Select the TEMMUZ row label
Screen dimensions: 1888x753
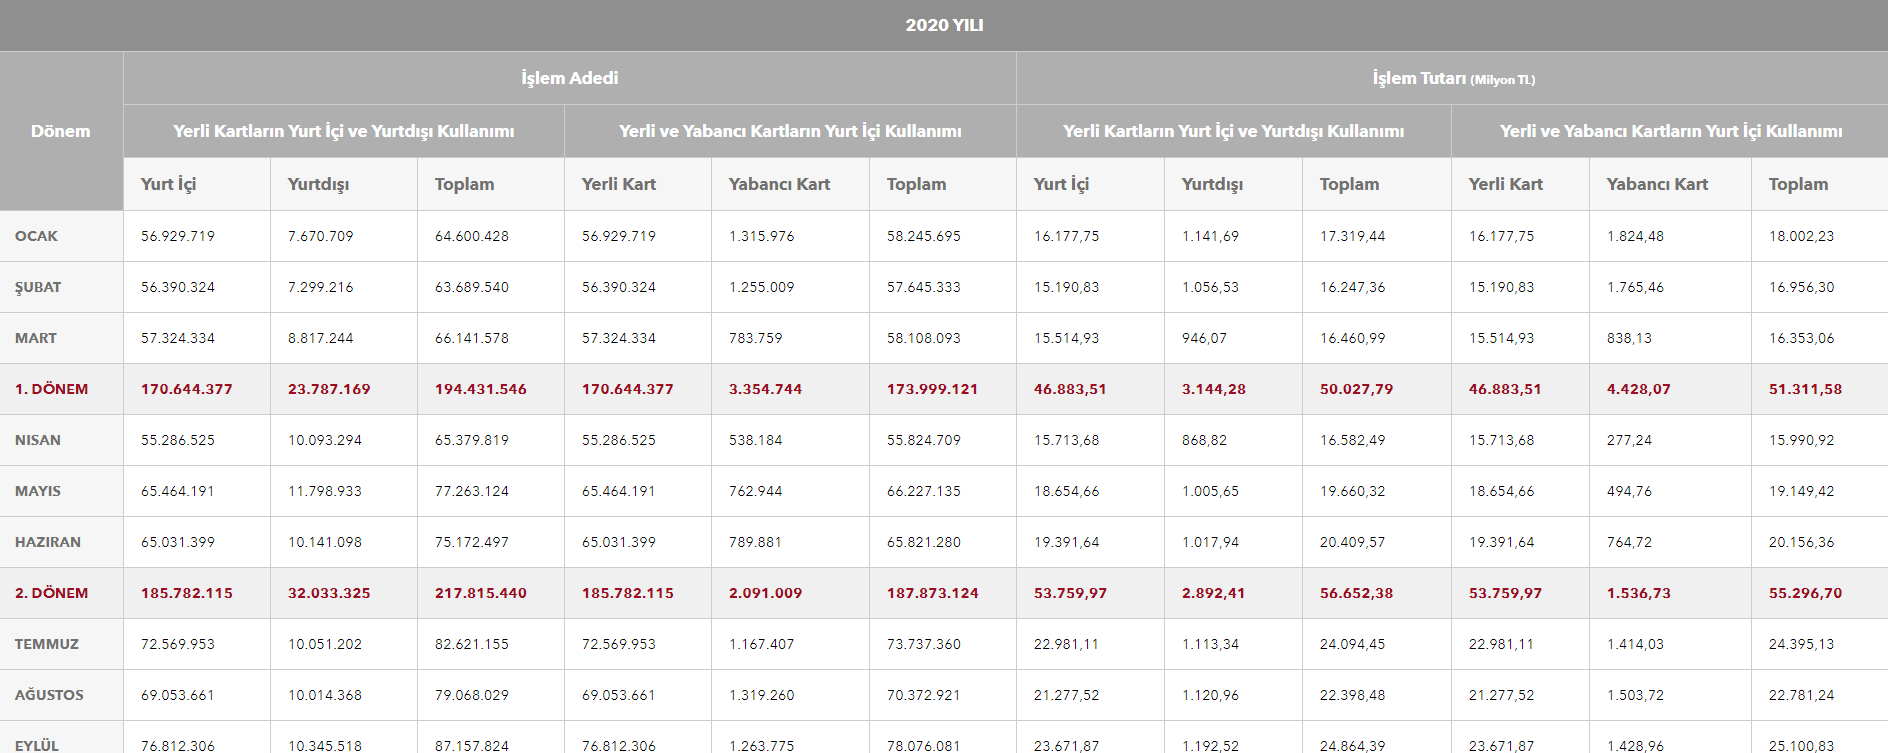(x=47, y=644)
